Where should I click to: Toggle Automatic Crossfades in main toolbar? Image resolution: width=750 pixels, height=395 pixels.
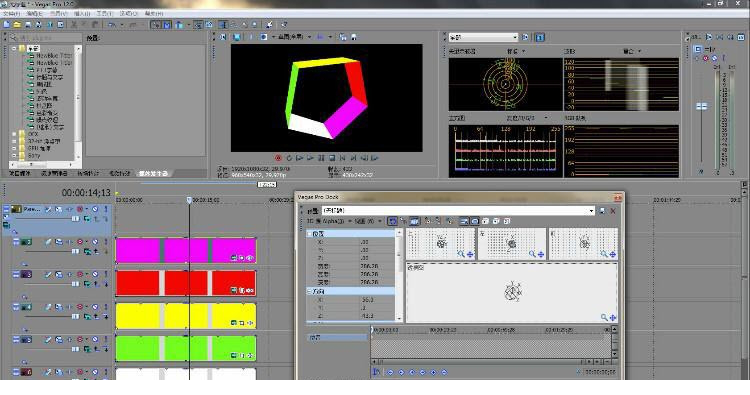[x=166, y=24]
